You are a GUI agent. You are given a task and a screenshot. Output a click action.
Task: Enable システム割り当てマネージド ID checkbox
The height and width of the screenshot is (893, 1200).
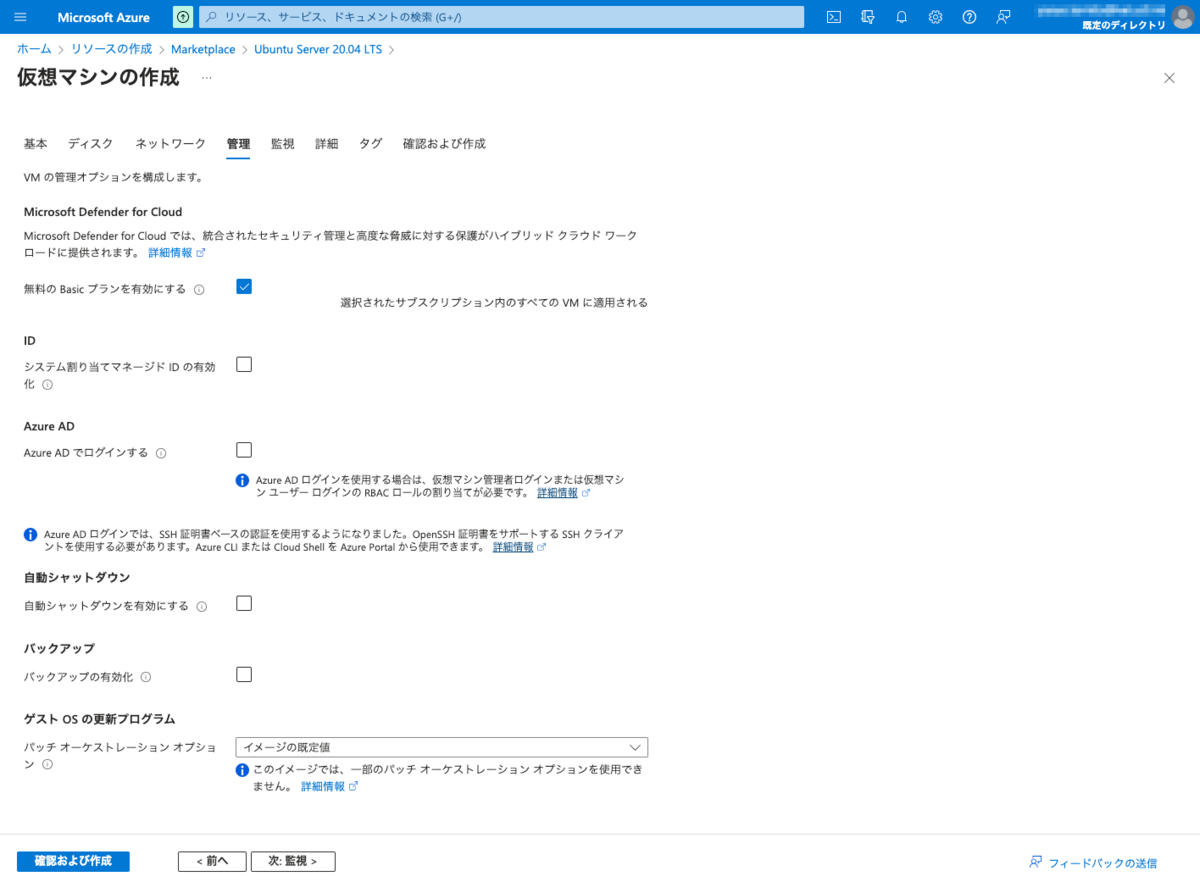[244, 364]
